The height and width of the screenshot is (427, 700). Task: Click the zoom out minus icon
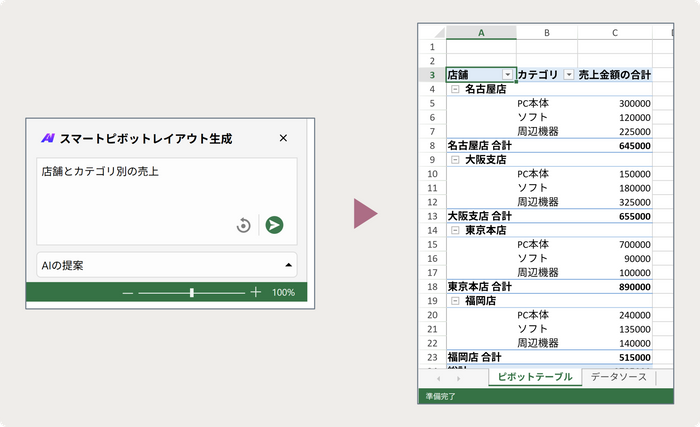coord(127,292)
